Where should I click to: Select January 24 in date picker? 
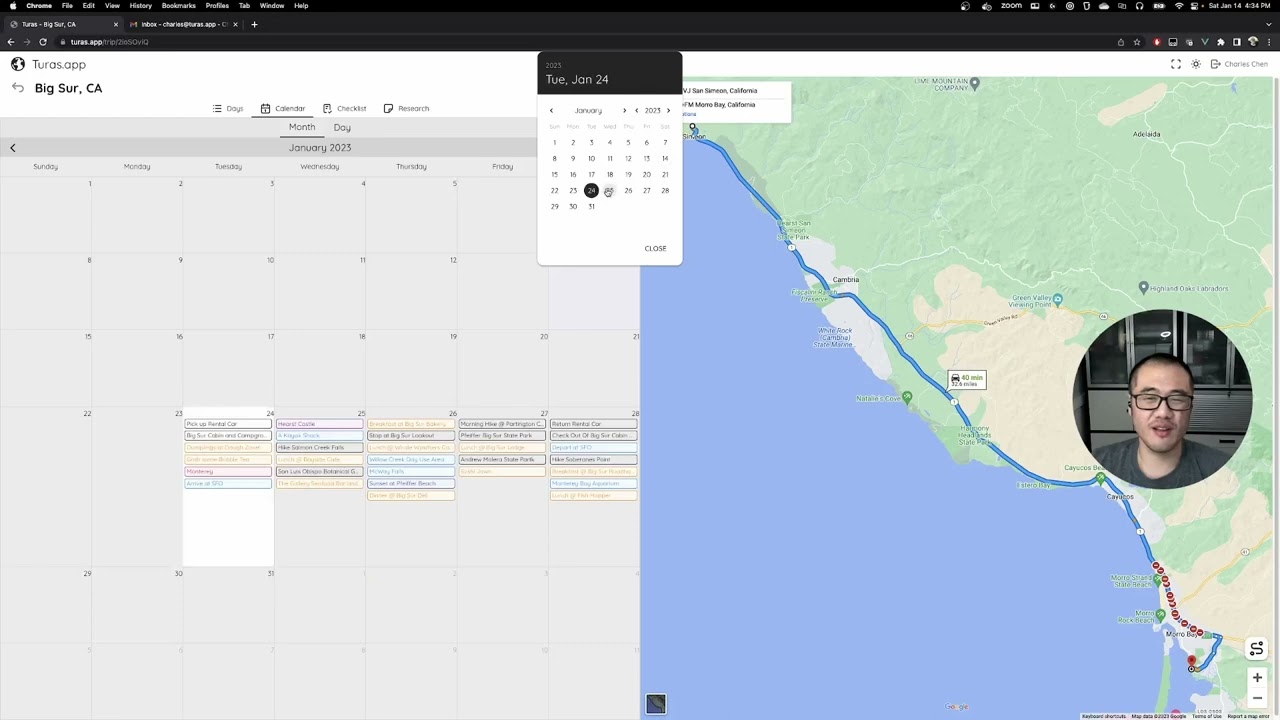(x=591, y=190)
